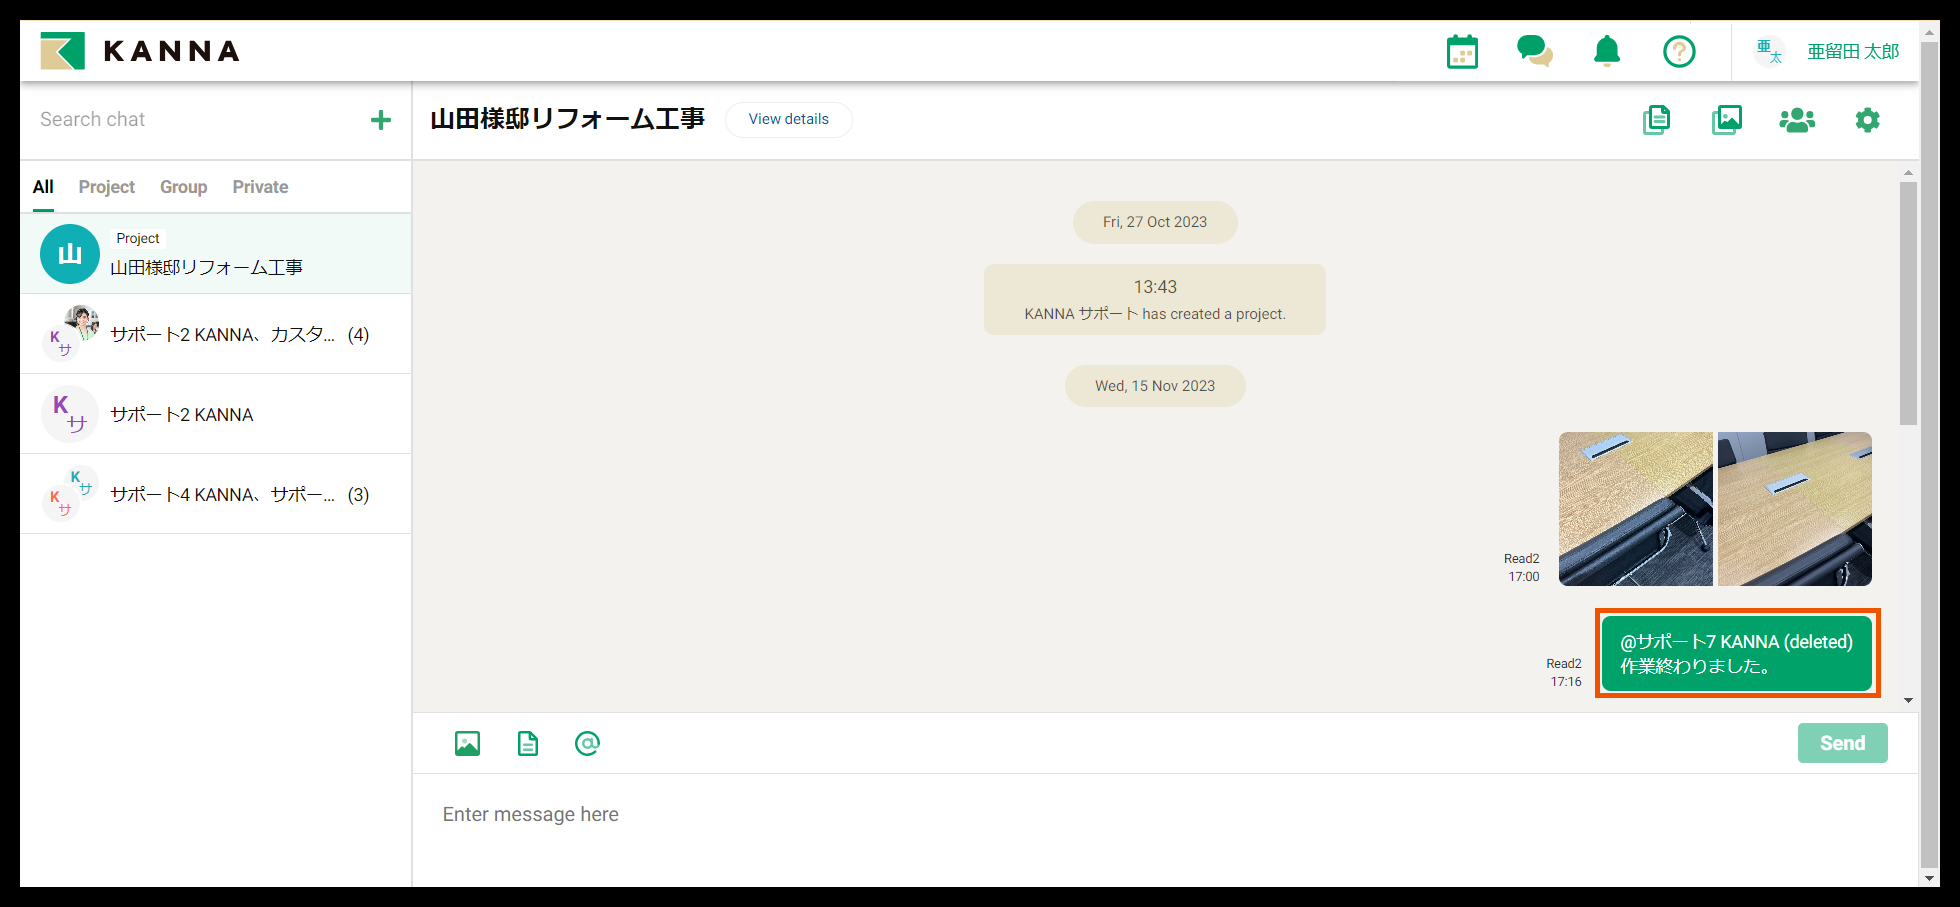This screenshot has height=907, width=1960.
Task: Open chat members icon
Action: pyautogui.click(x=1797, y=120)
